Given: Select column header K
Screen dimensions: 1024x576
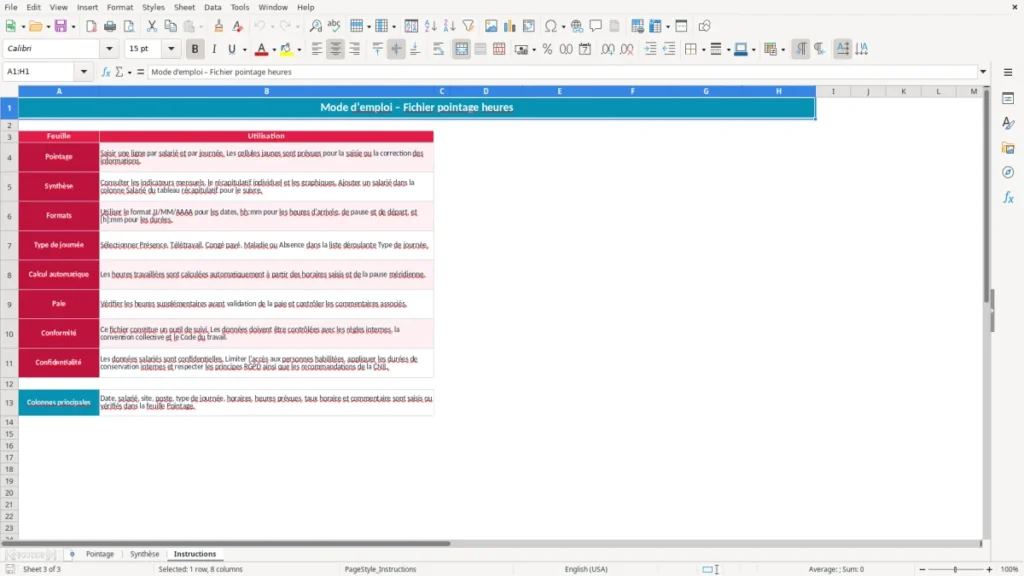Looking at the screenshot, I should (904, 91).
